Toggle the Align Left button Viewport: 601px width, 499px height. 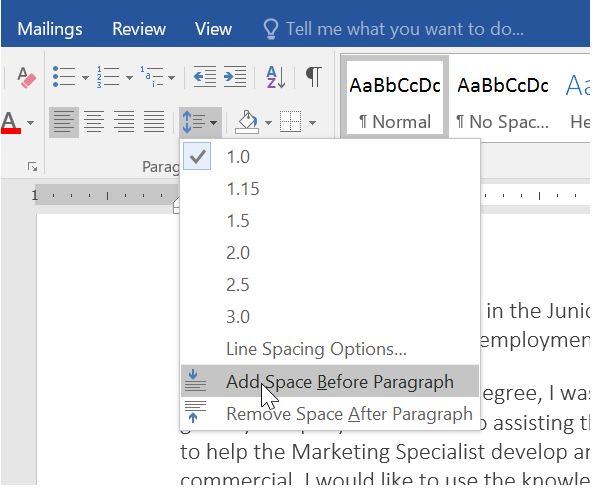(x=64, y=123)
